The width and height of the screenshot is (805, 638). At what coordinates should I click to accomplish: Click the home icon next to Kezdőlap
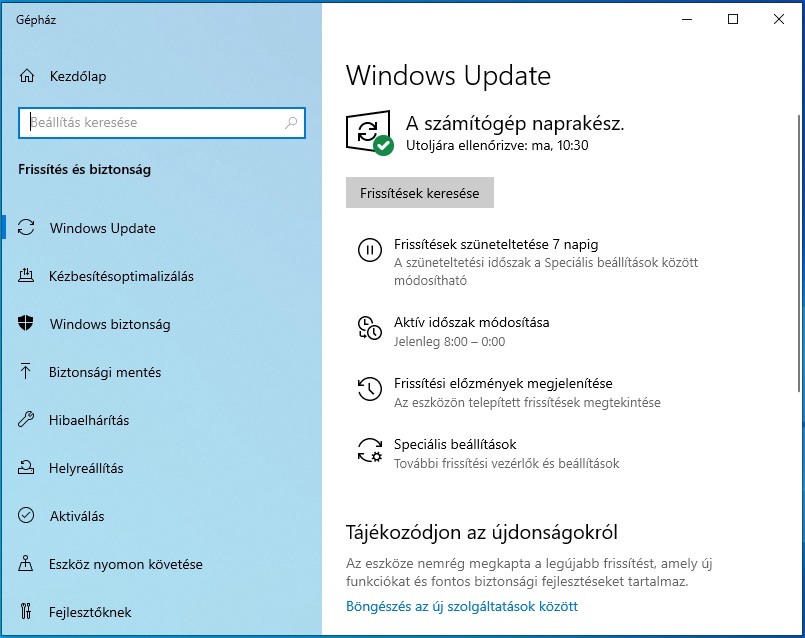point(27,76)
